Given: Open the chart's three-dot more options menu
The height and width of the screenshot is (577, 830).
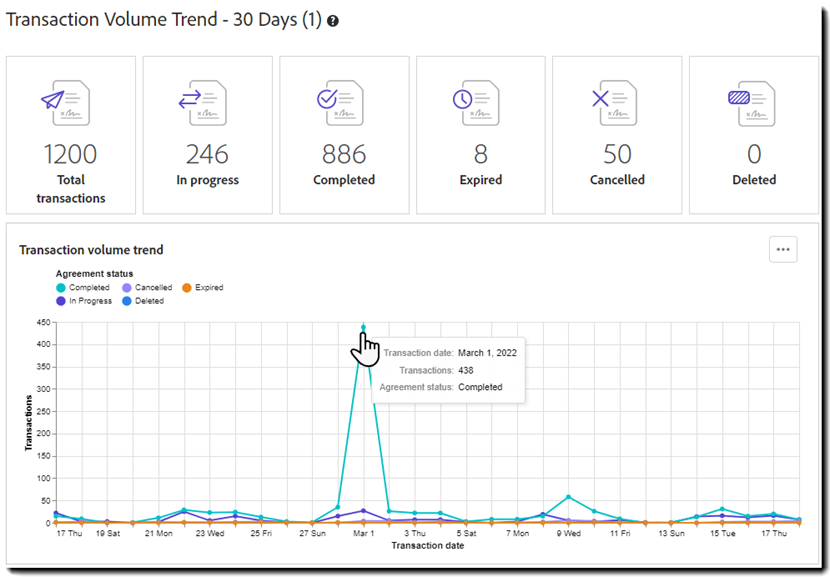Looking at the screenshot, I should coord(782,249).
